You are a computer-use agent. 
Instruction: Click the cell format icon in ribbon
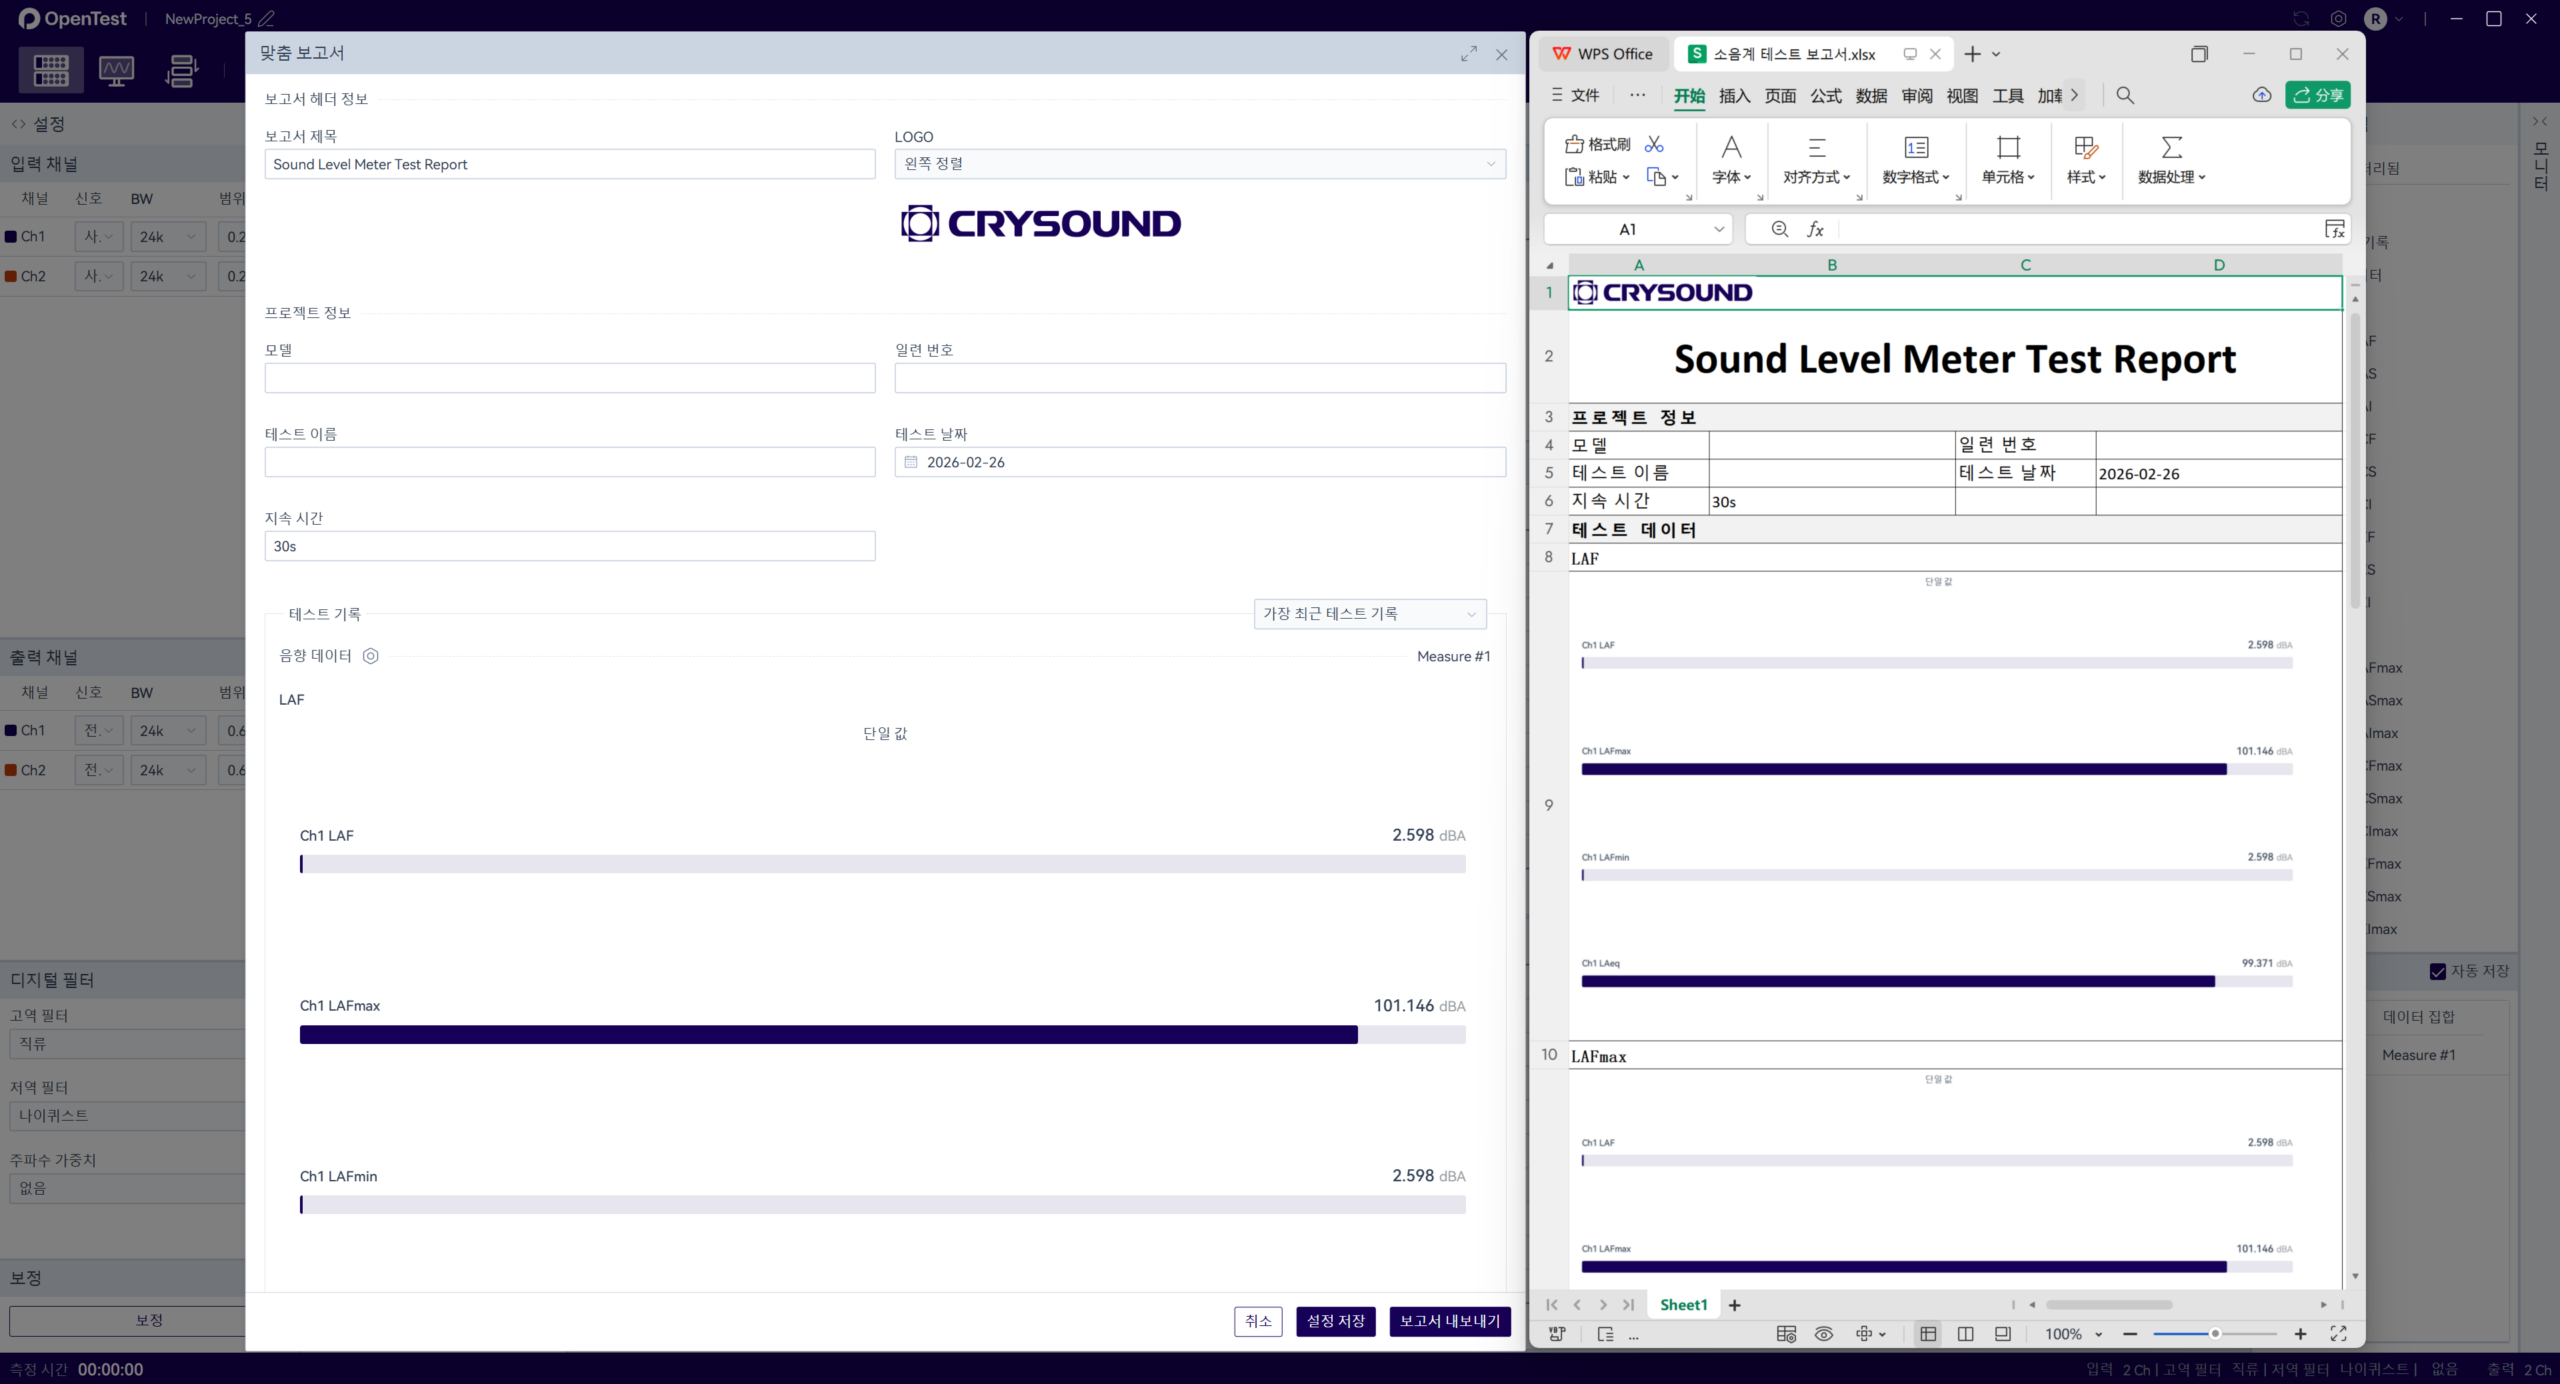pyautogui.click(x=2008, y=148)
